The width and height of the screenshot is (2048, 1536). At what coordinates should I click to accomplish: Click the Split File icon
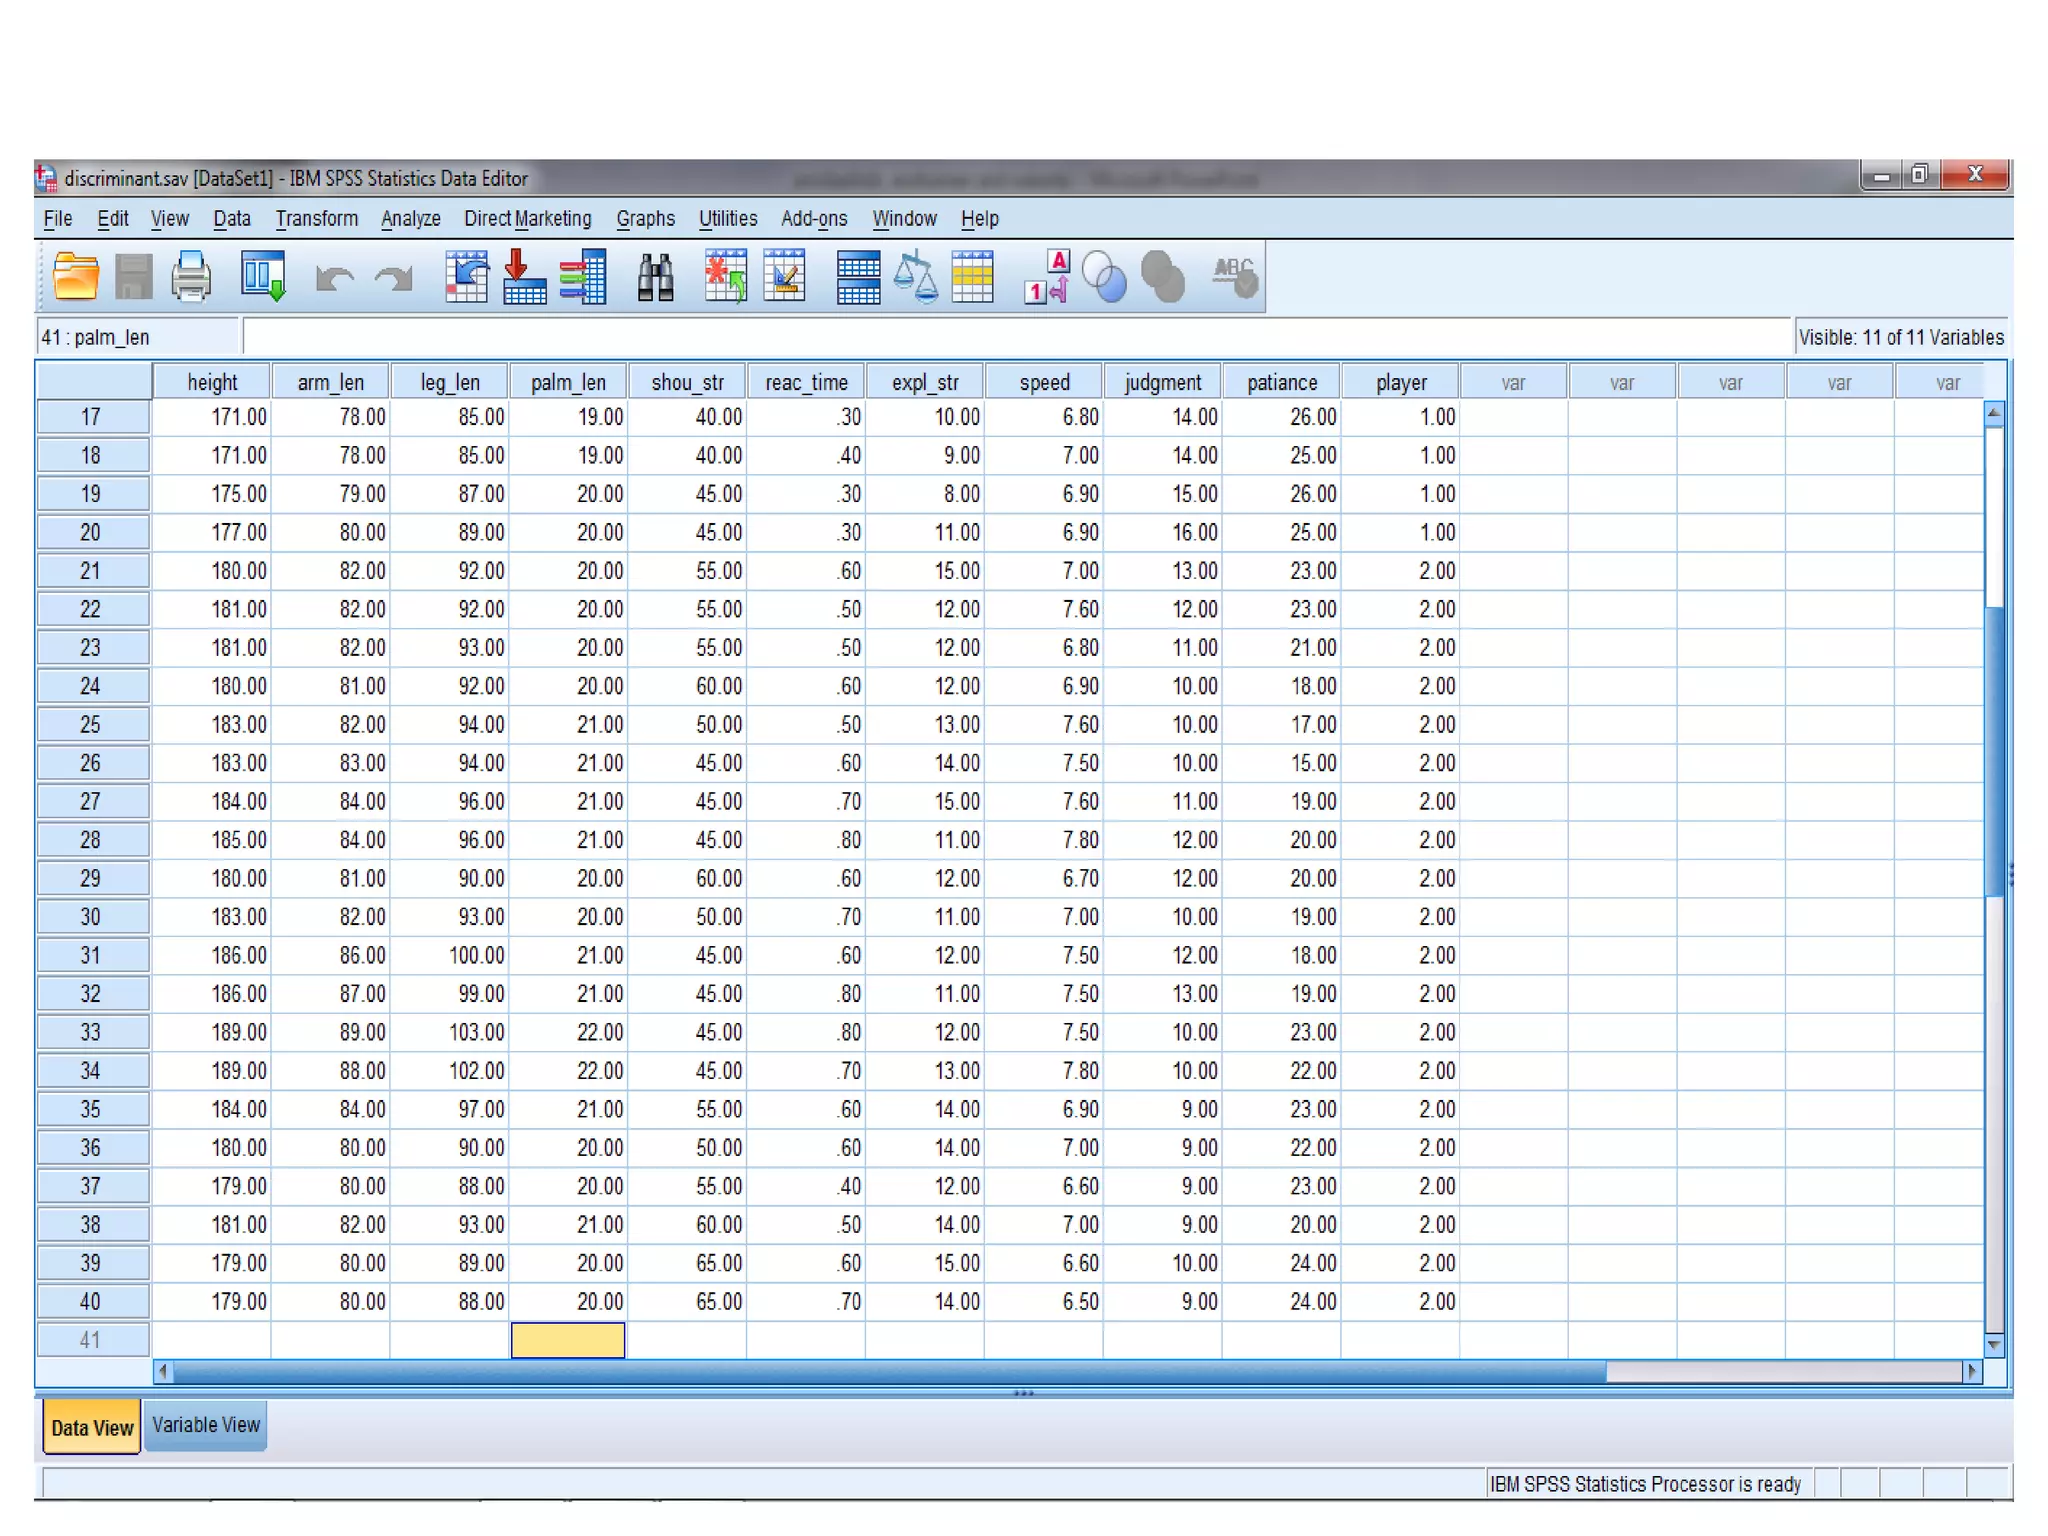(x=857, y=277)
